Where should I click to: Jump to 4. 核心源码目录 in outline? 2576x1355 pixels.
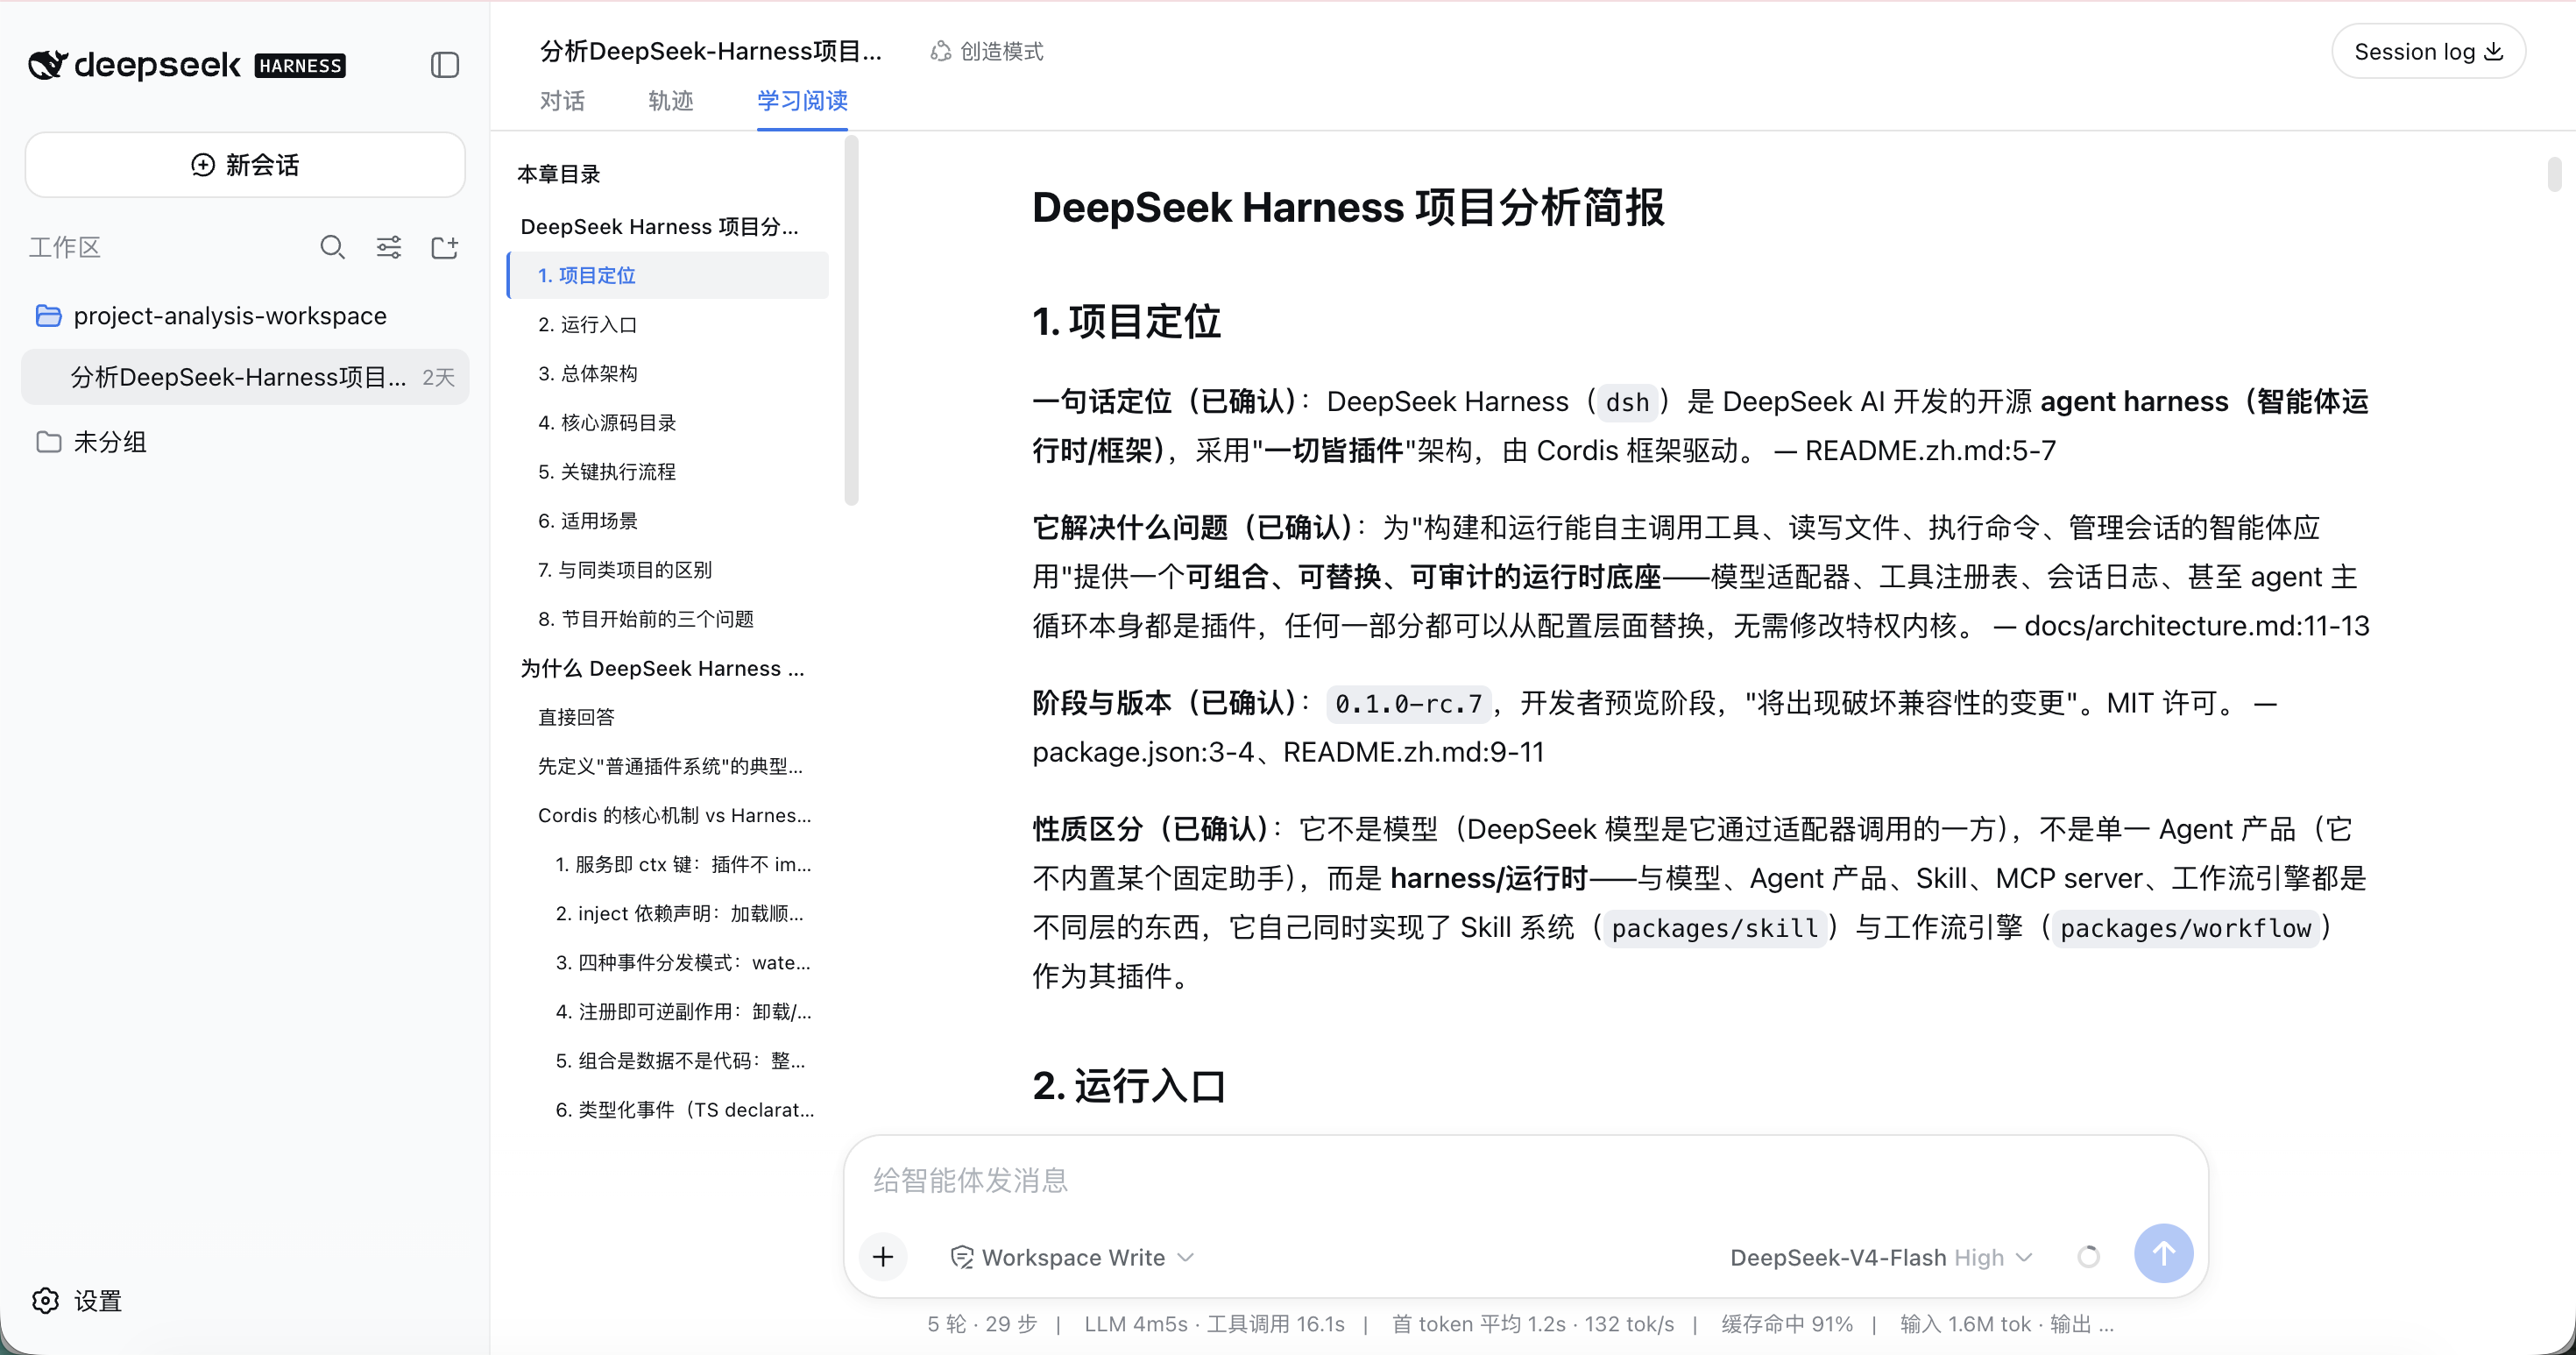pos(668,422)
